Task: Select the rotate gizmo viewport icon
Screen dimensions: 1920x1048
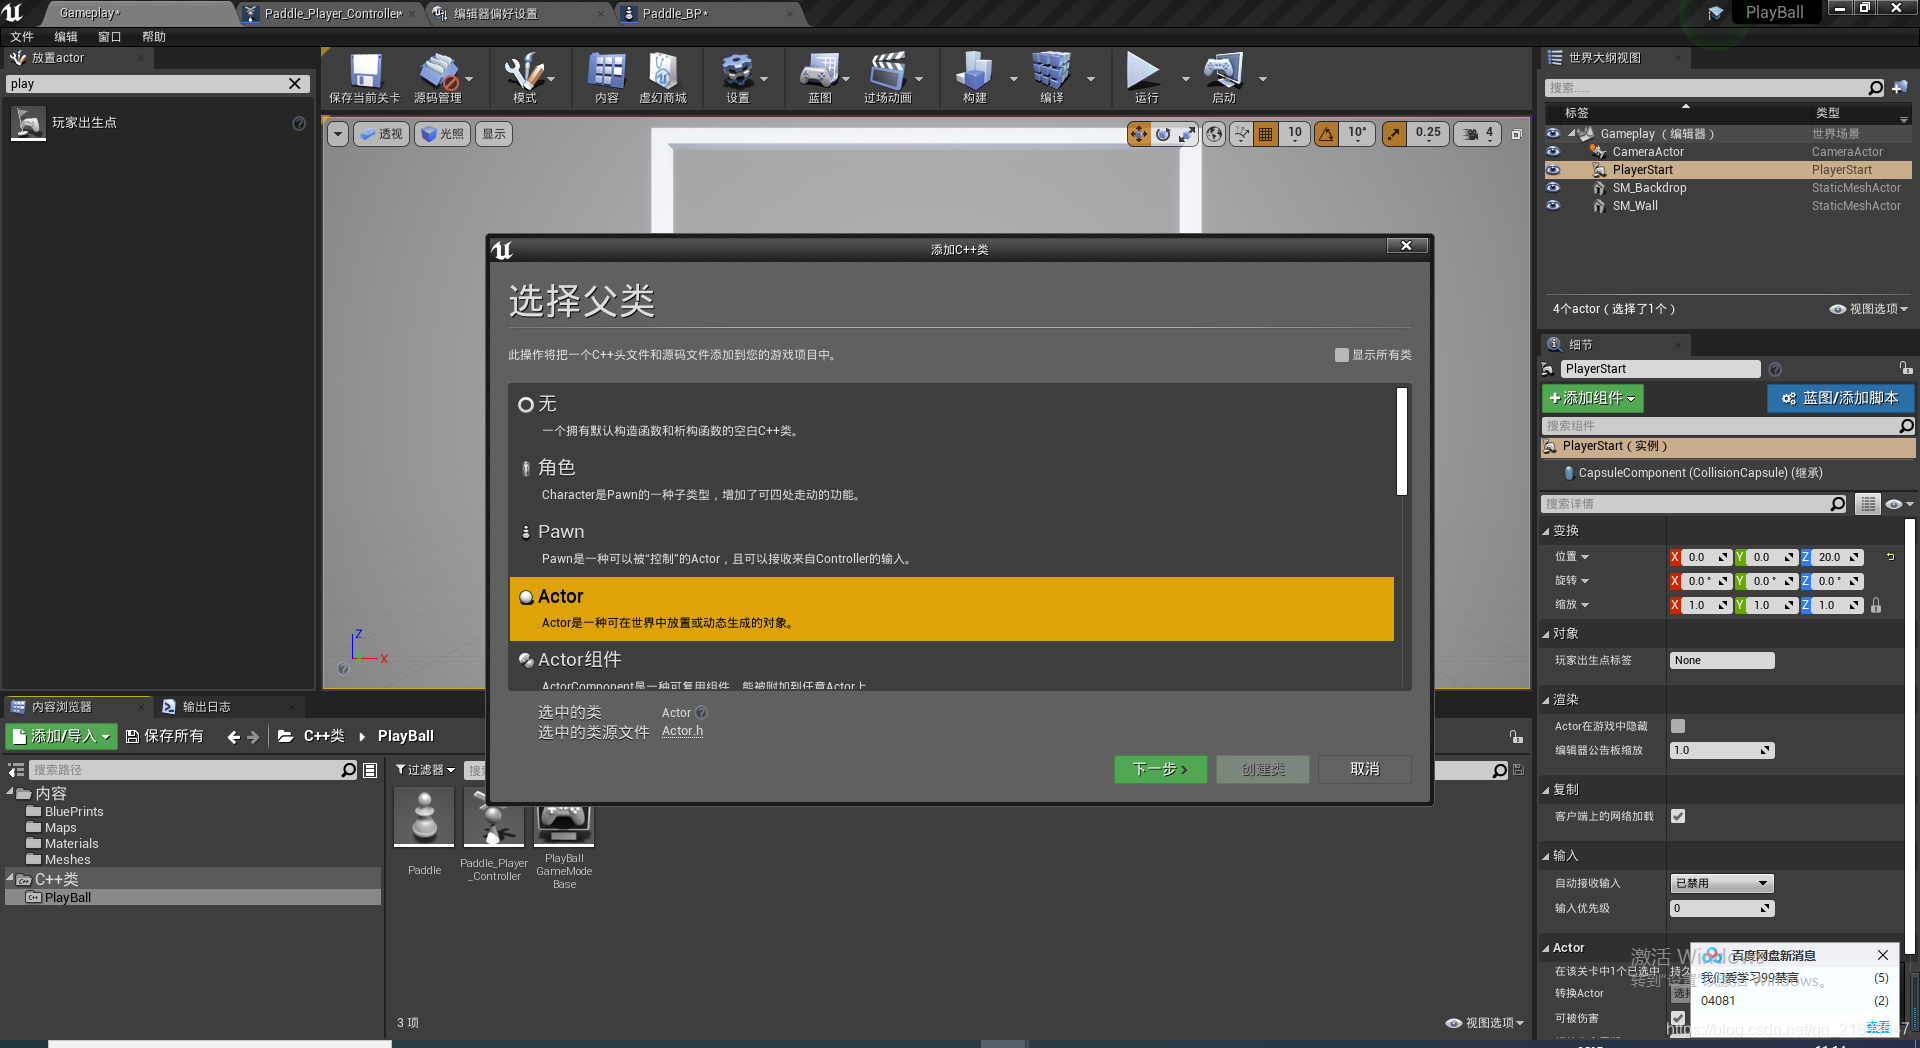Action: tap(1163, 134)
